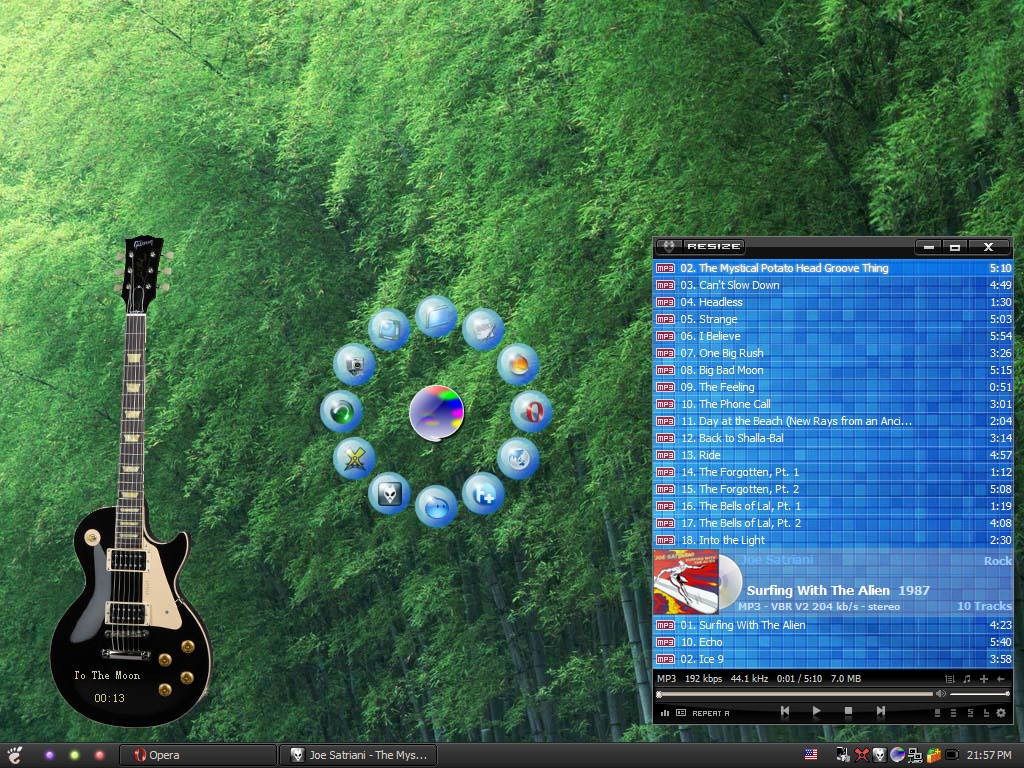The width and height of the screenshot is (1024, 768).
Task: Stop playback in the player
Action: [848, 711]
